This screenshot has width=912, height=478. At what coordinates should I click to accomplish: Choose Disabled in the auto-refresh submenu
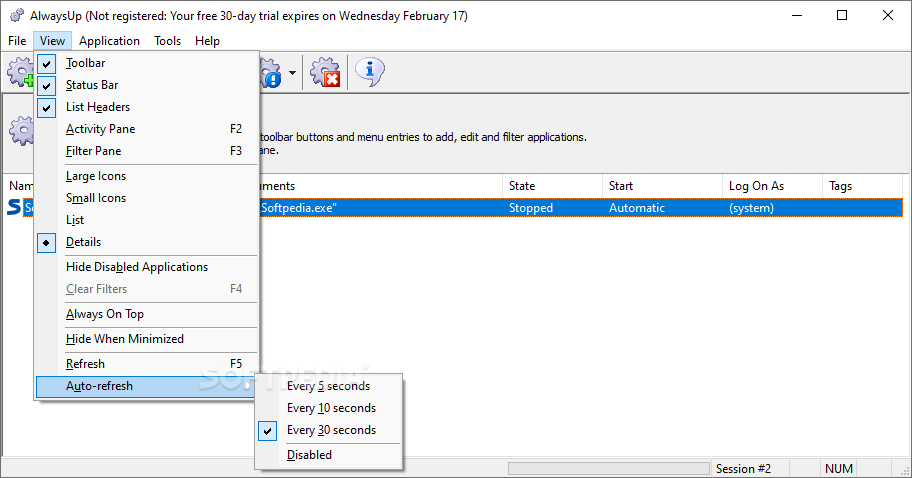coord(309,455)
